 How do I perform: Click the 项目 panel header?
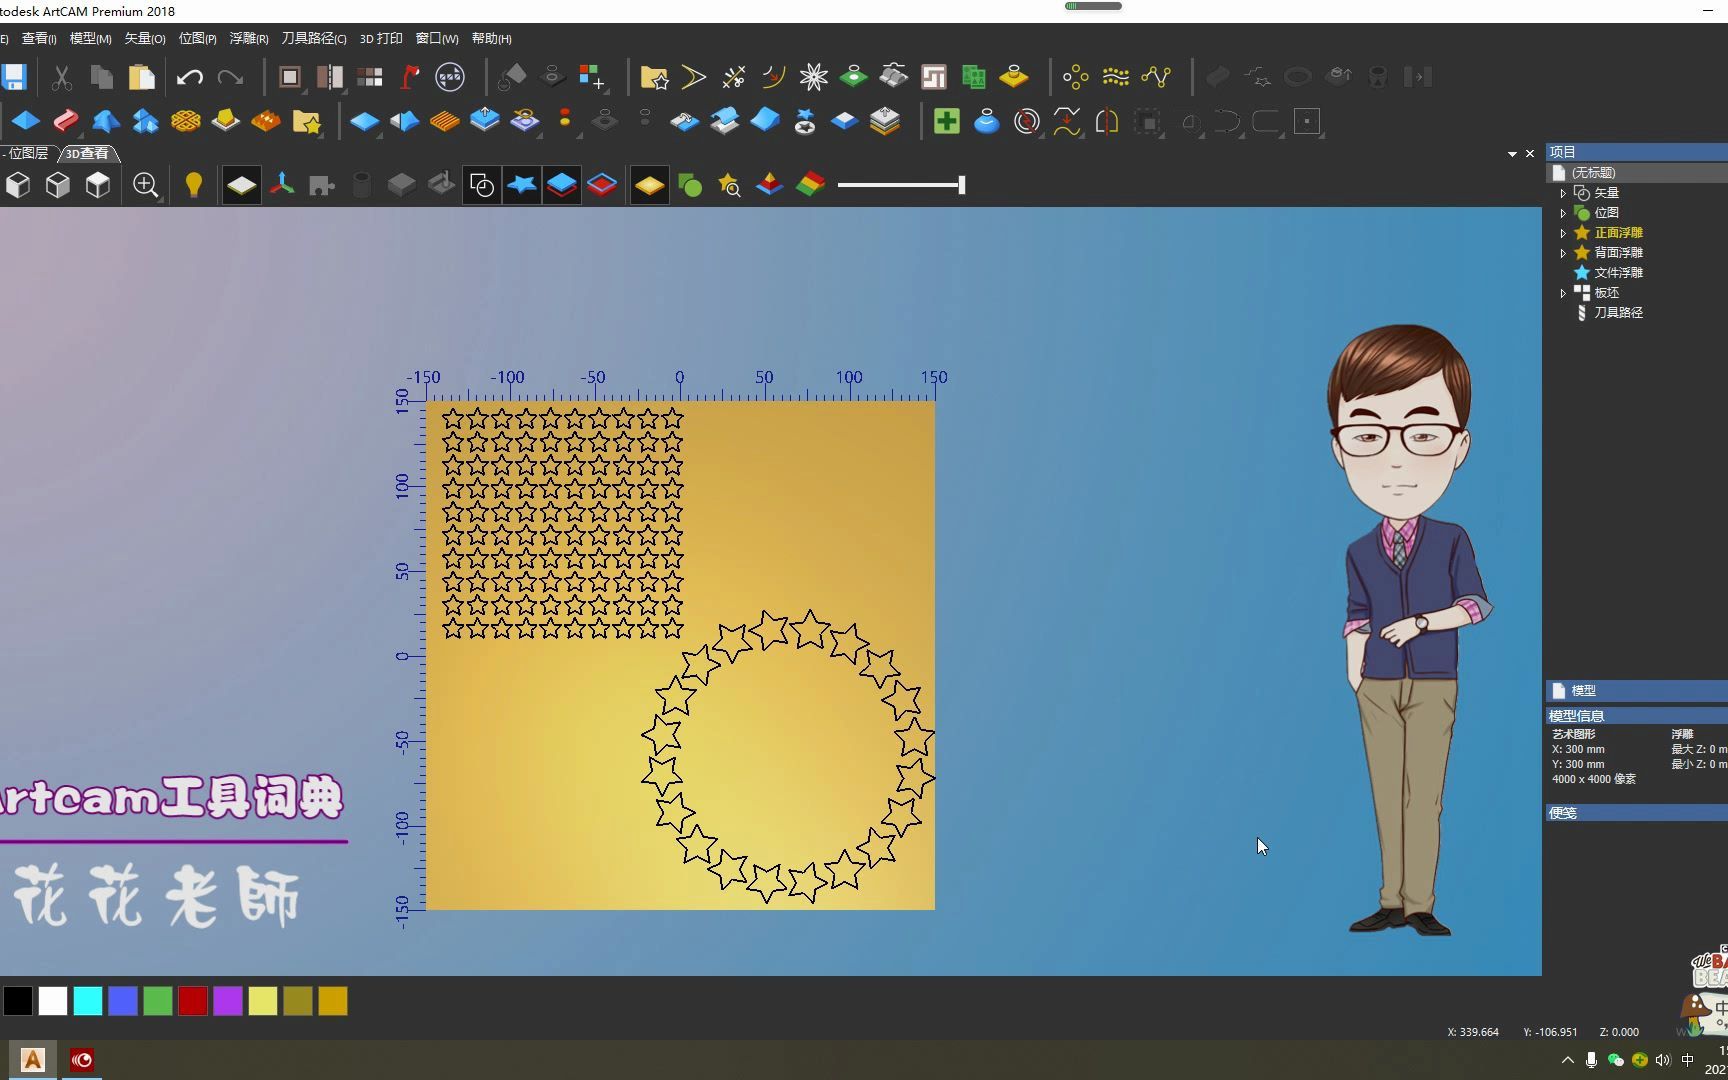click(1636, 152)
